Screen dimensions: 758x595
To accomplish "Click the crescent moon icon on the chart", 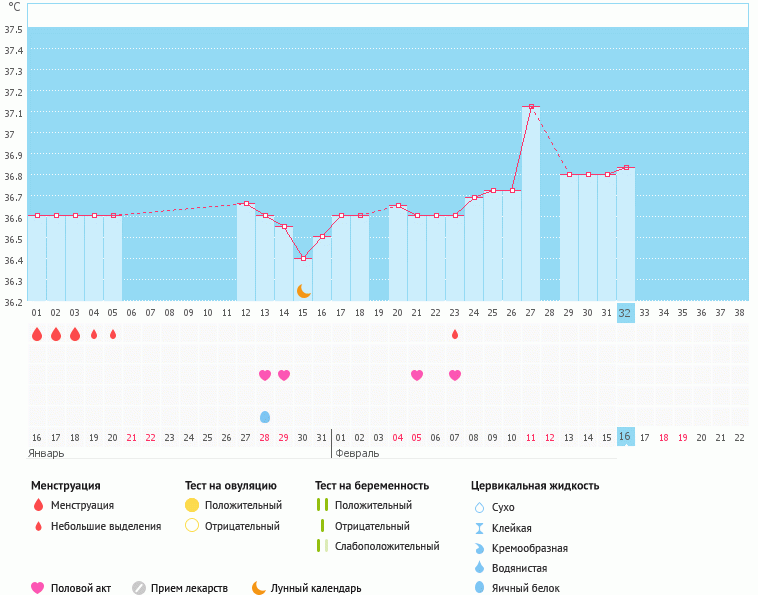I will (303, 291).
